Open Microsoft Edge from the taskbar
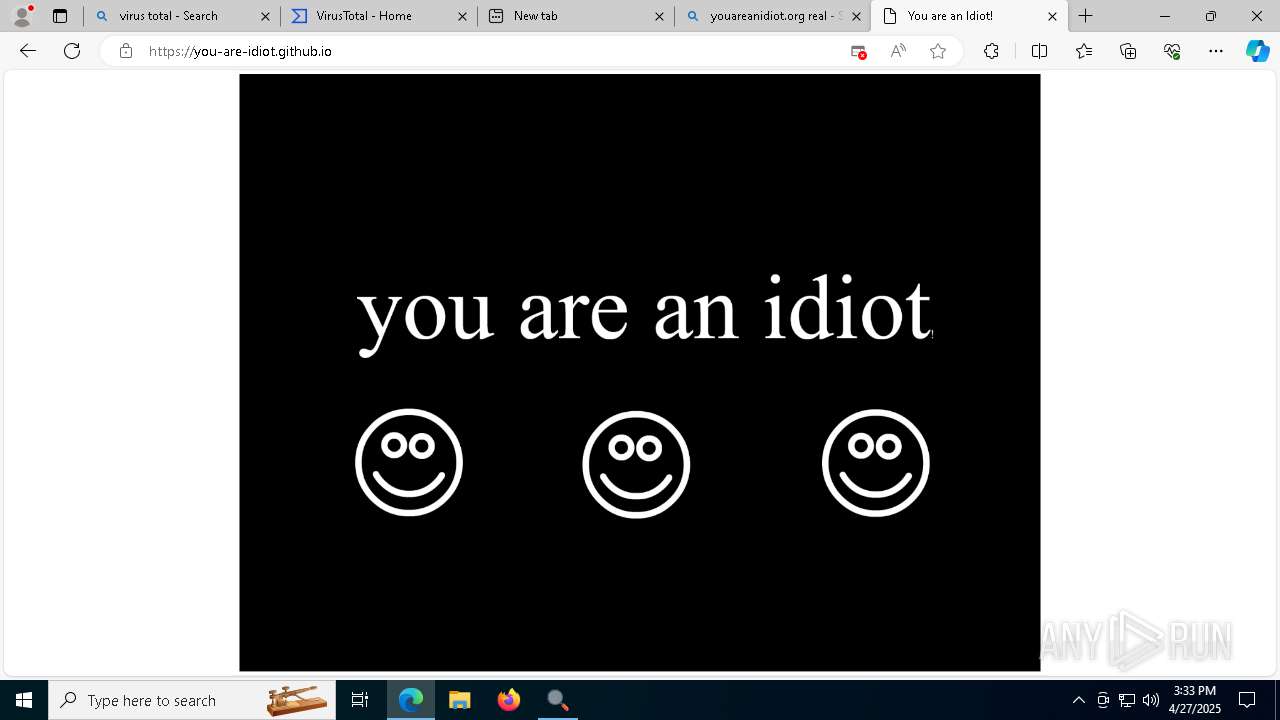 (411, 700)
